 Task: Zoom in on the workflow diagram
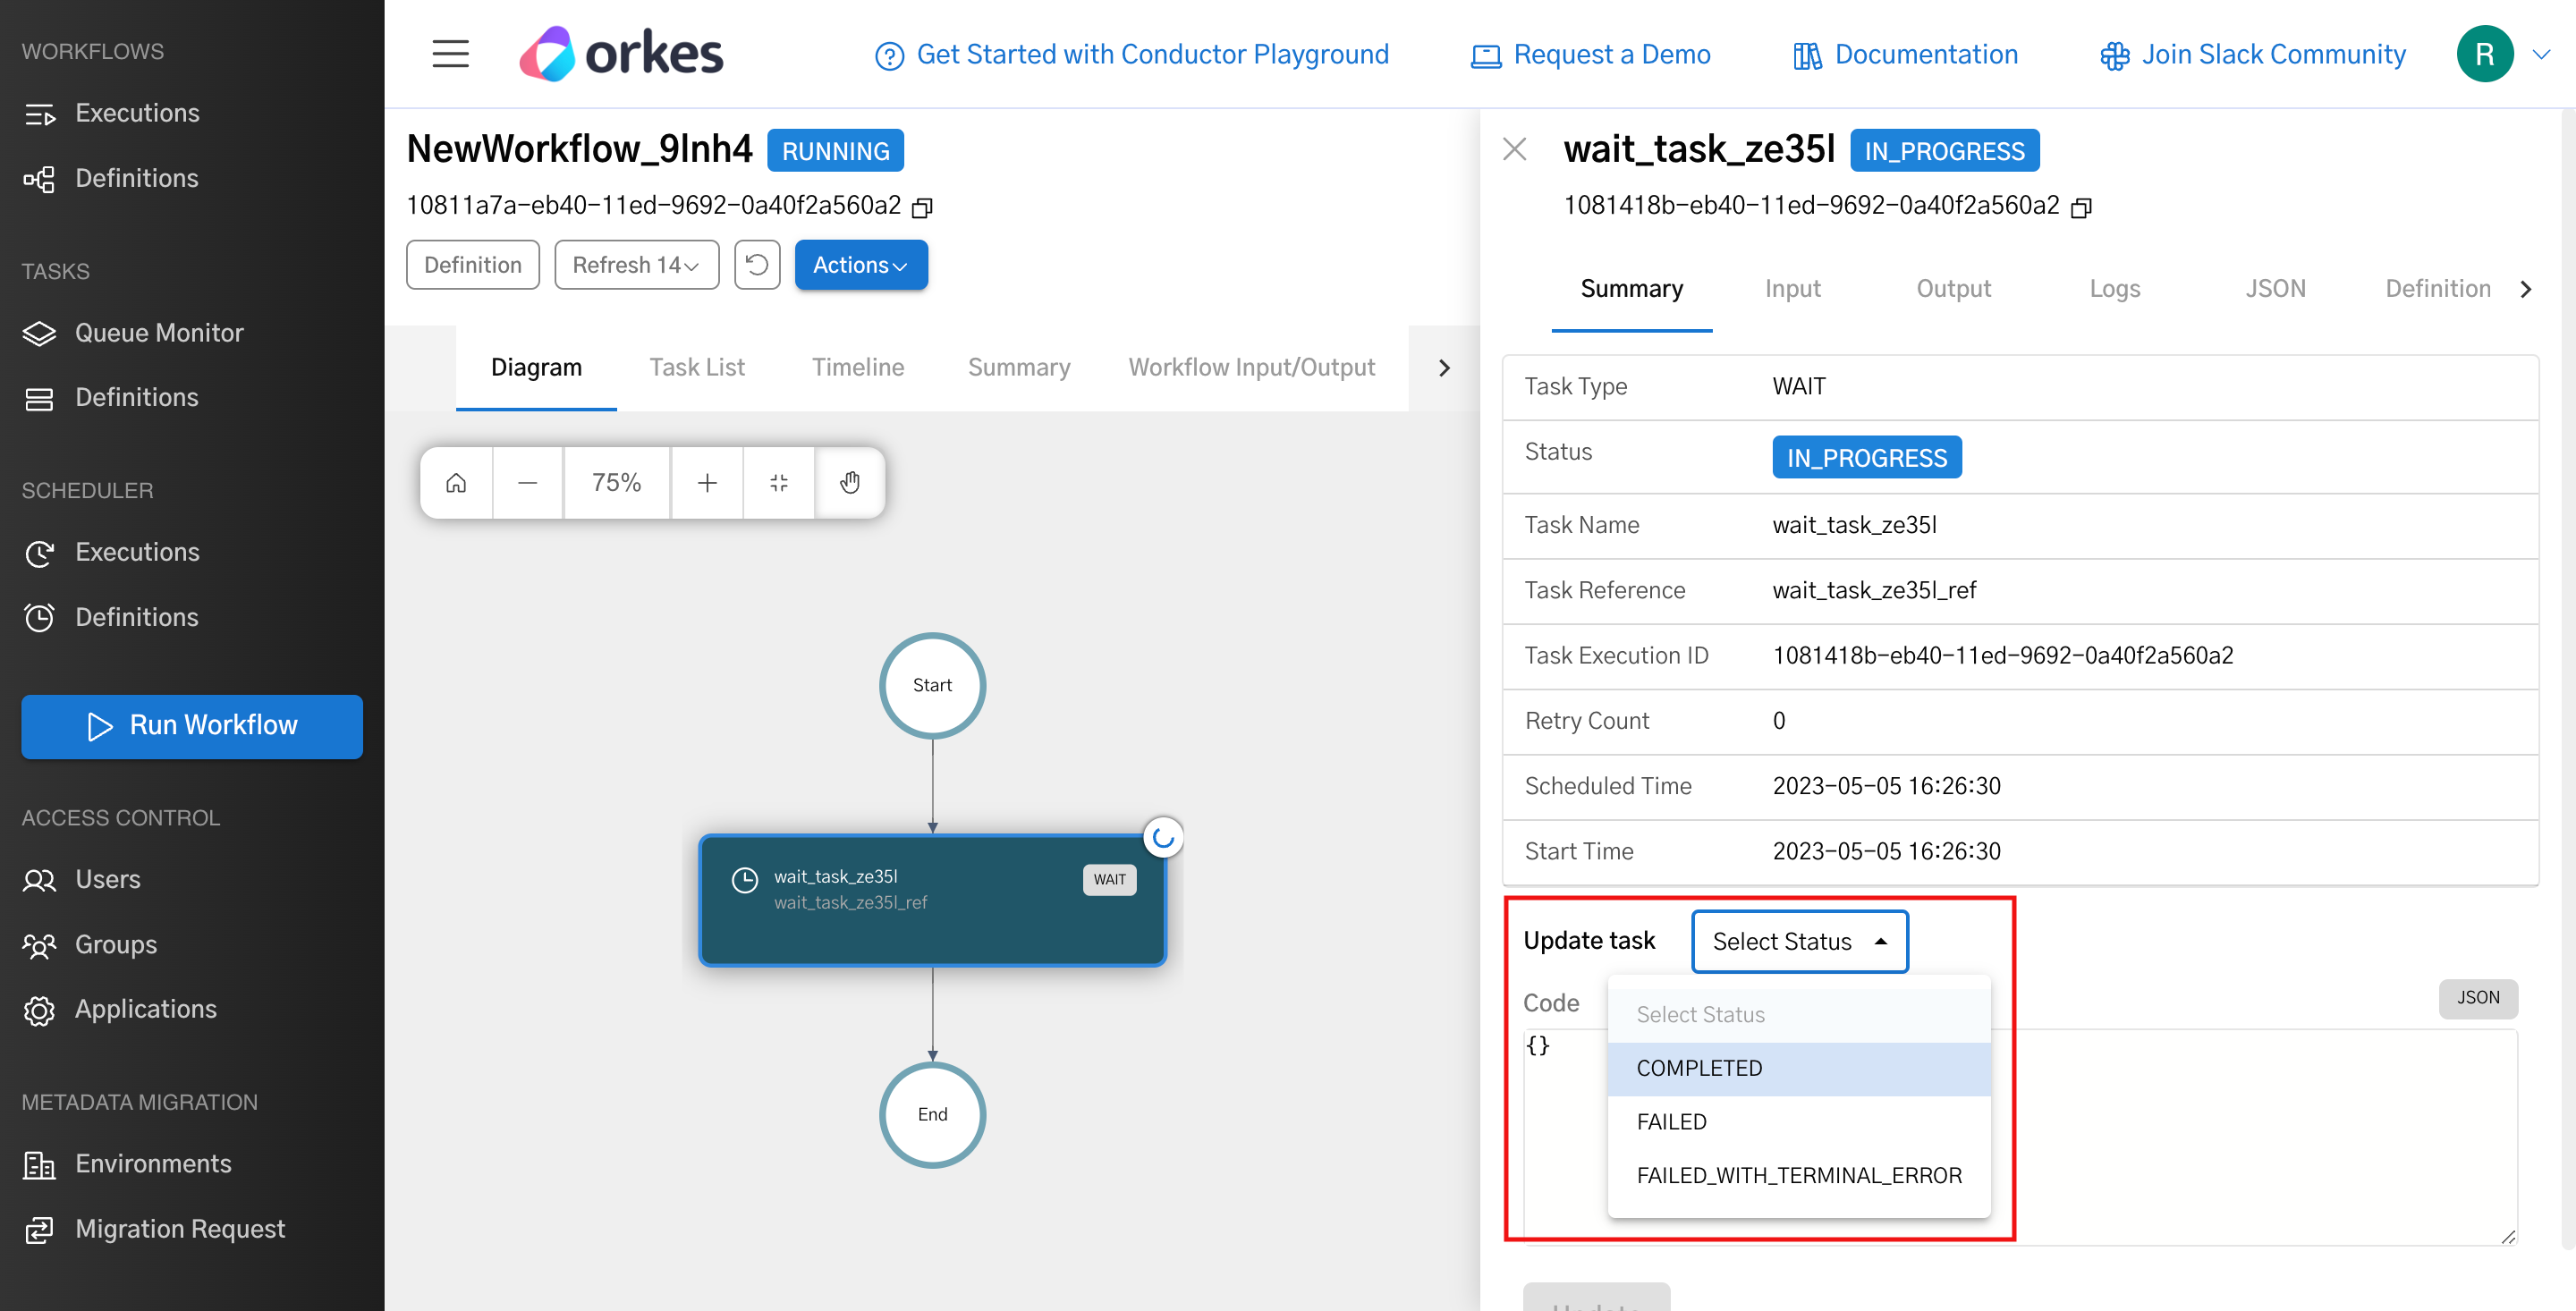707,482
